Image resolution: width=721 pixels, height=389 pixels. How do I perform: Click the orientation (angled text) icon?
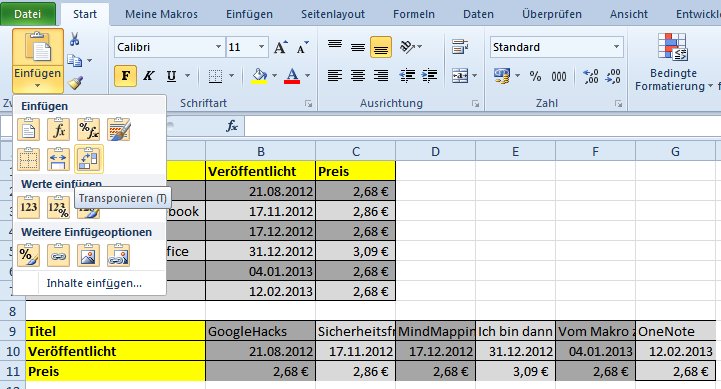point(407,47)
